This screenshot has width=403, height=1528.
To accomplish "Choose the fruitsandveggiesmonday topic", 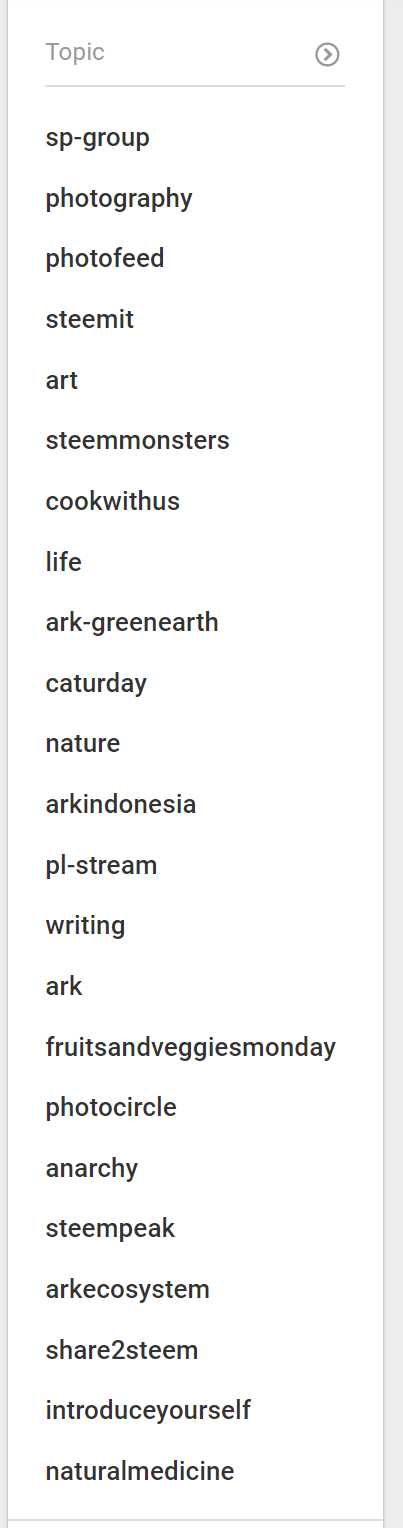I will [190, 1048].
